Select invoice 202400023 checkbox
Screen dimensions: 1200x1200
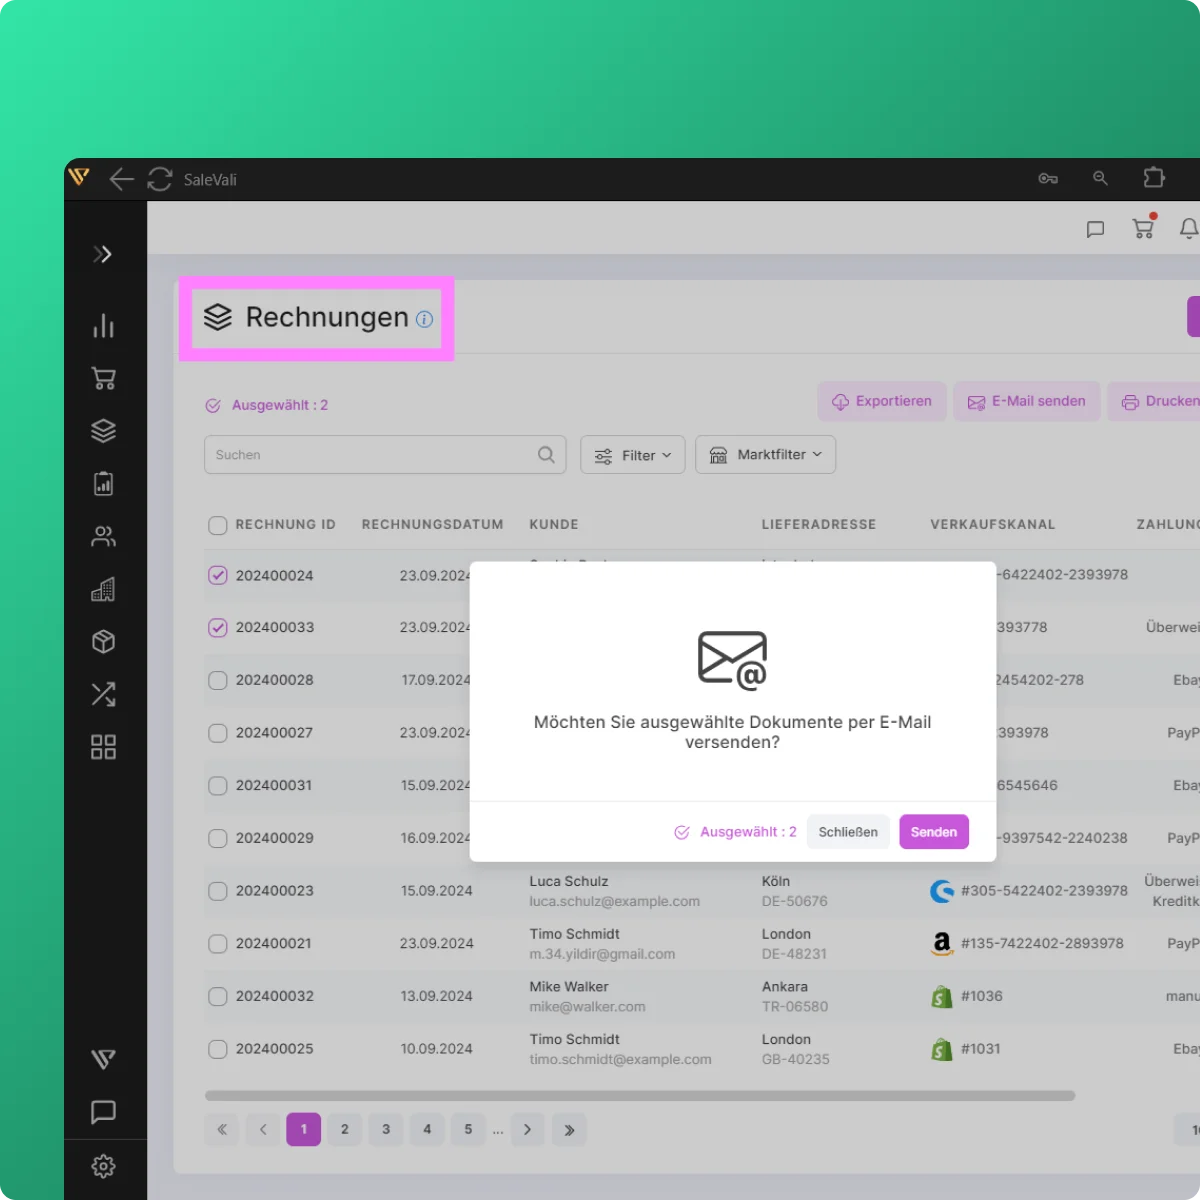pos(217,891)
